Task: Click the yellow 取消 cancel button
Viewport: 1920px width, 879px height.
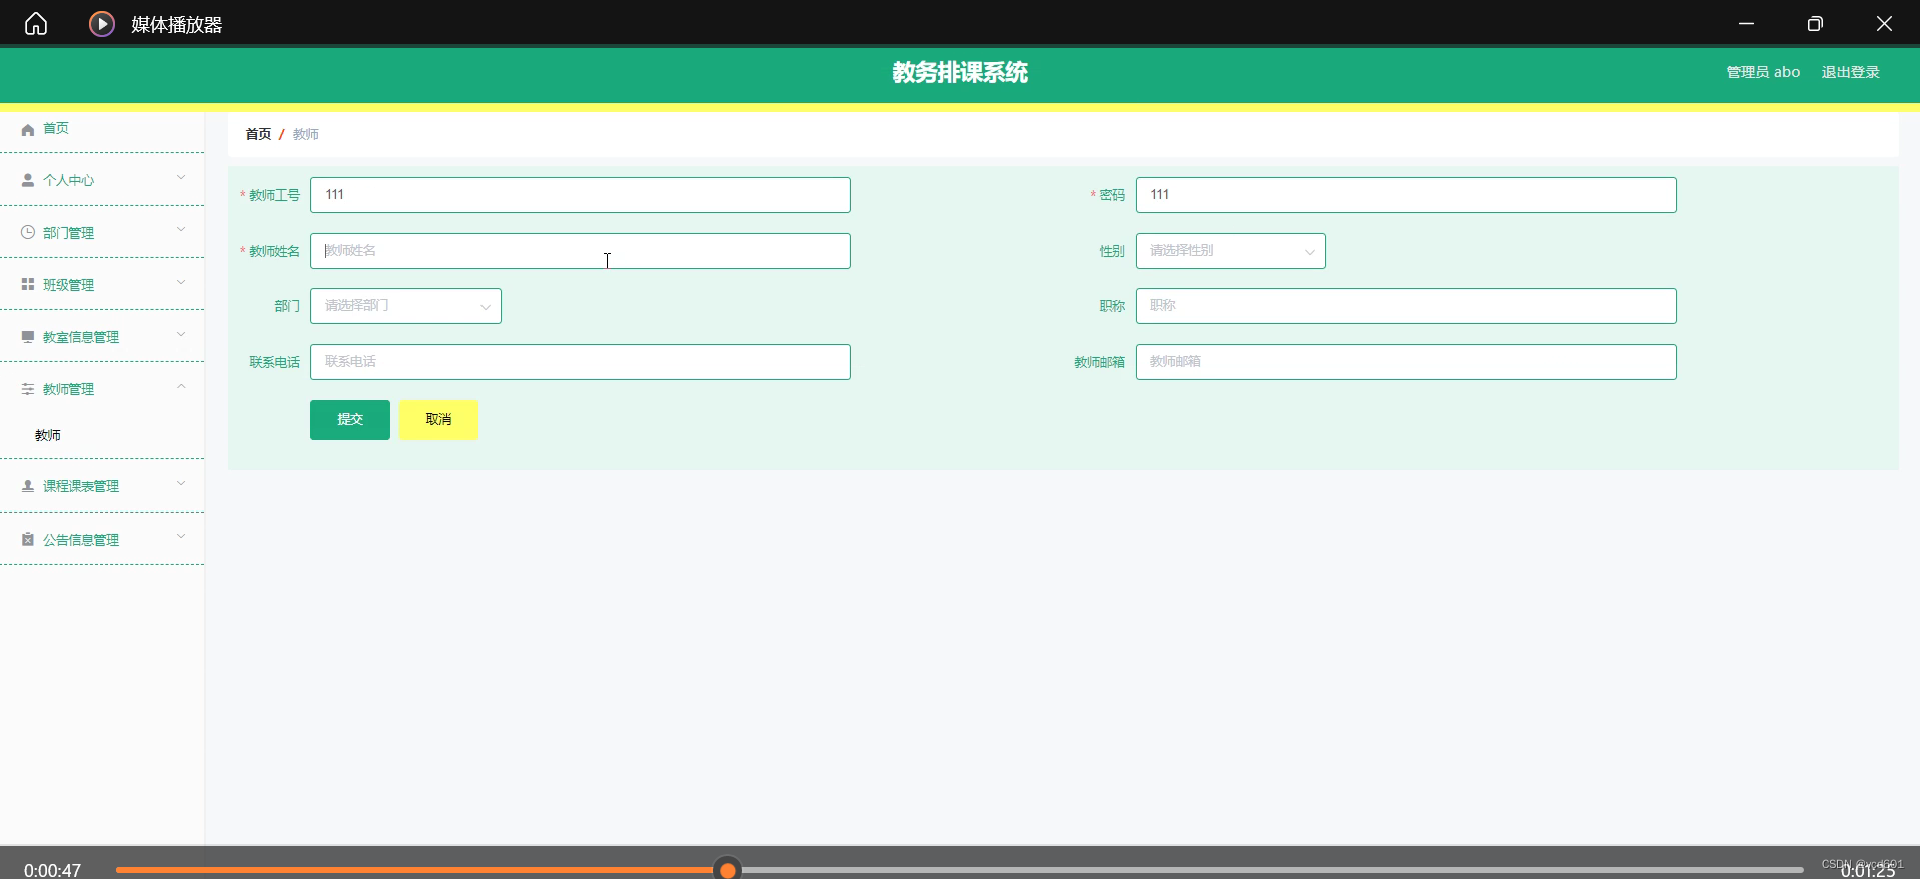Action: click(438, 420)
